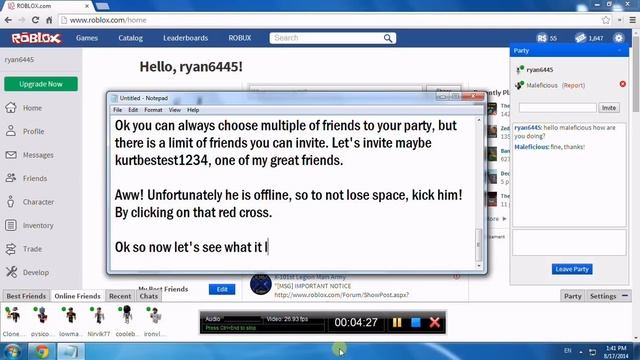This screenshot has width=640, height=360.
Task: Collapse the chat bar with the minus
Action: [625, 296]
